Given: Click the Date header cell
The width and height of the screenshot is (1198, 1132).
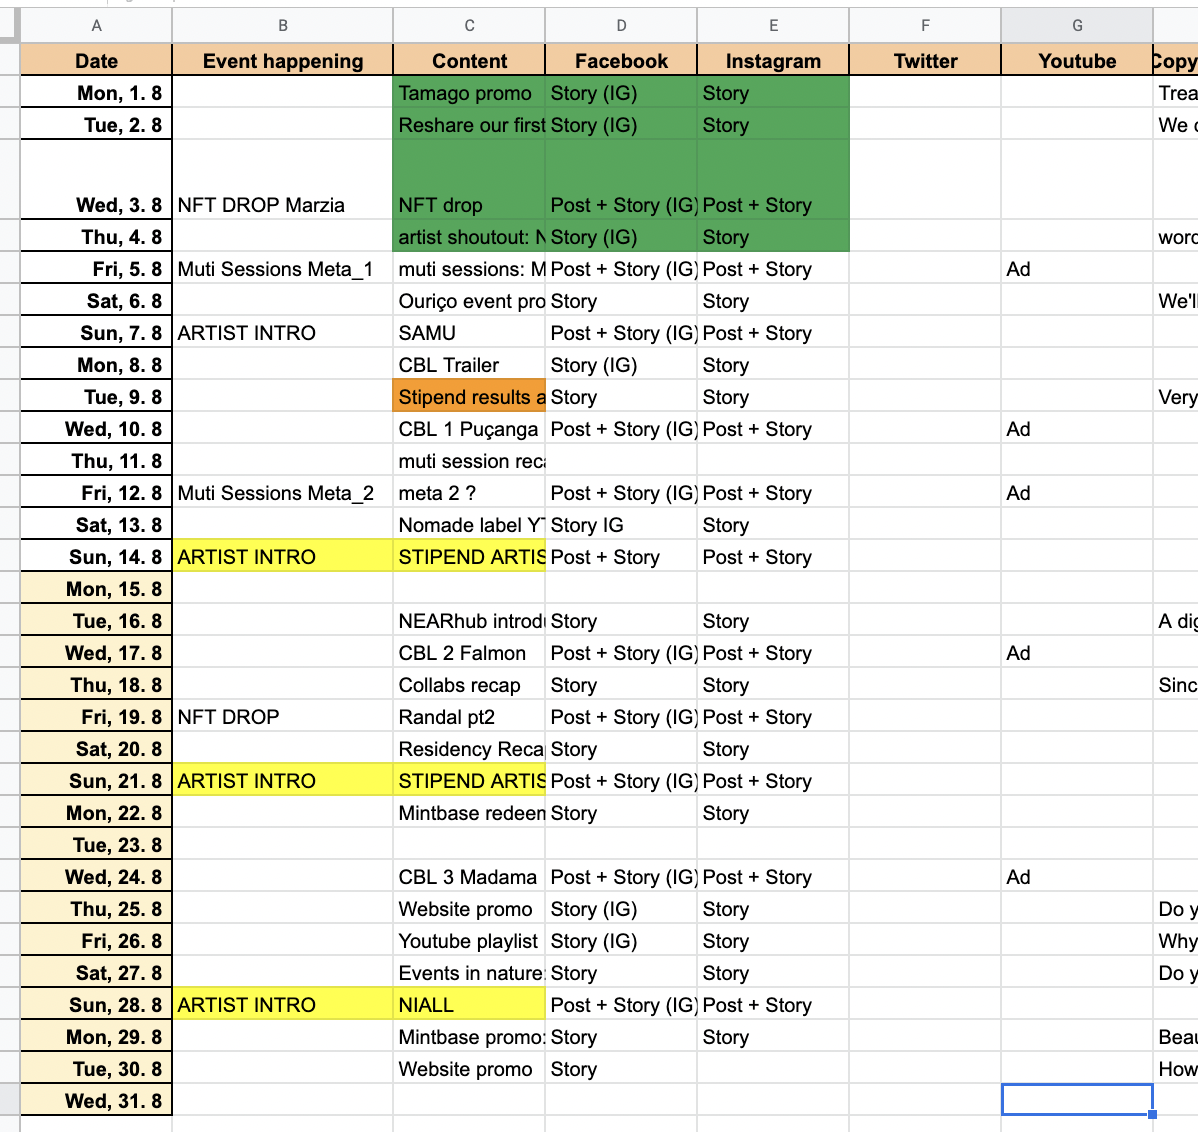Looking at the screenshot, I should 96,60.
